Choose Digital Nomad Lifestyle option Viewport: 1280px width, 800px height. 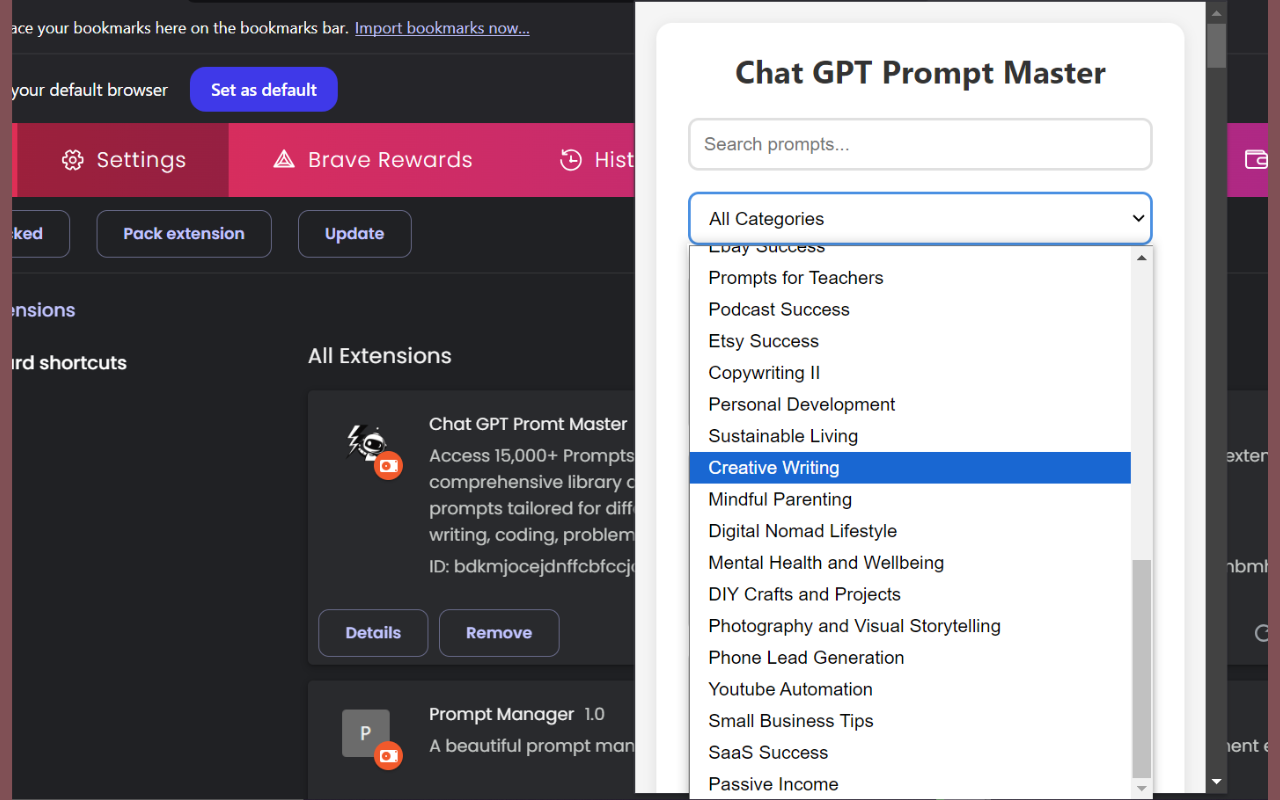910,531
